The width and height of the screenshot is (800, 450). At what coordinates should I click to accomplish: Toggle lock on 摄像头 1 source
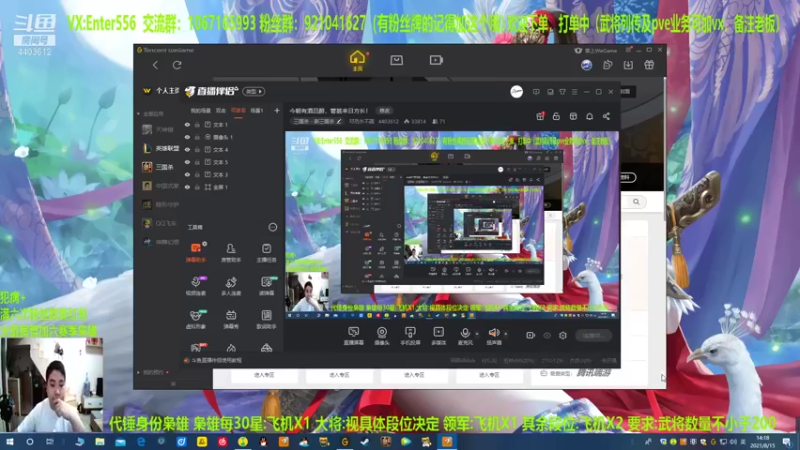197,137
